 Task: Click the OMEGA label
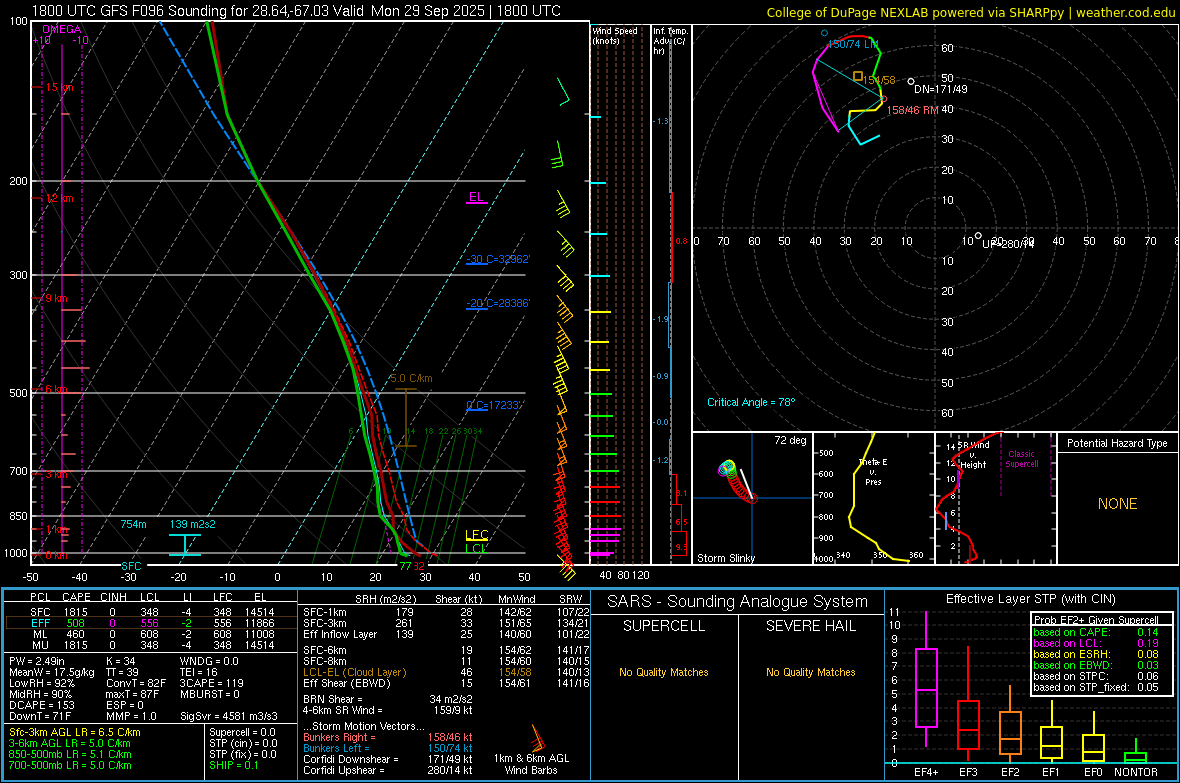click(x=61, y=29)
